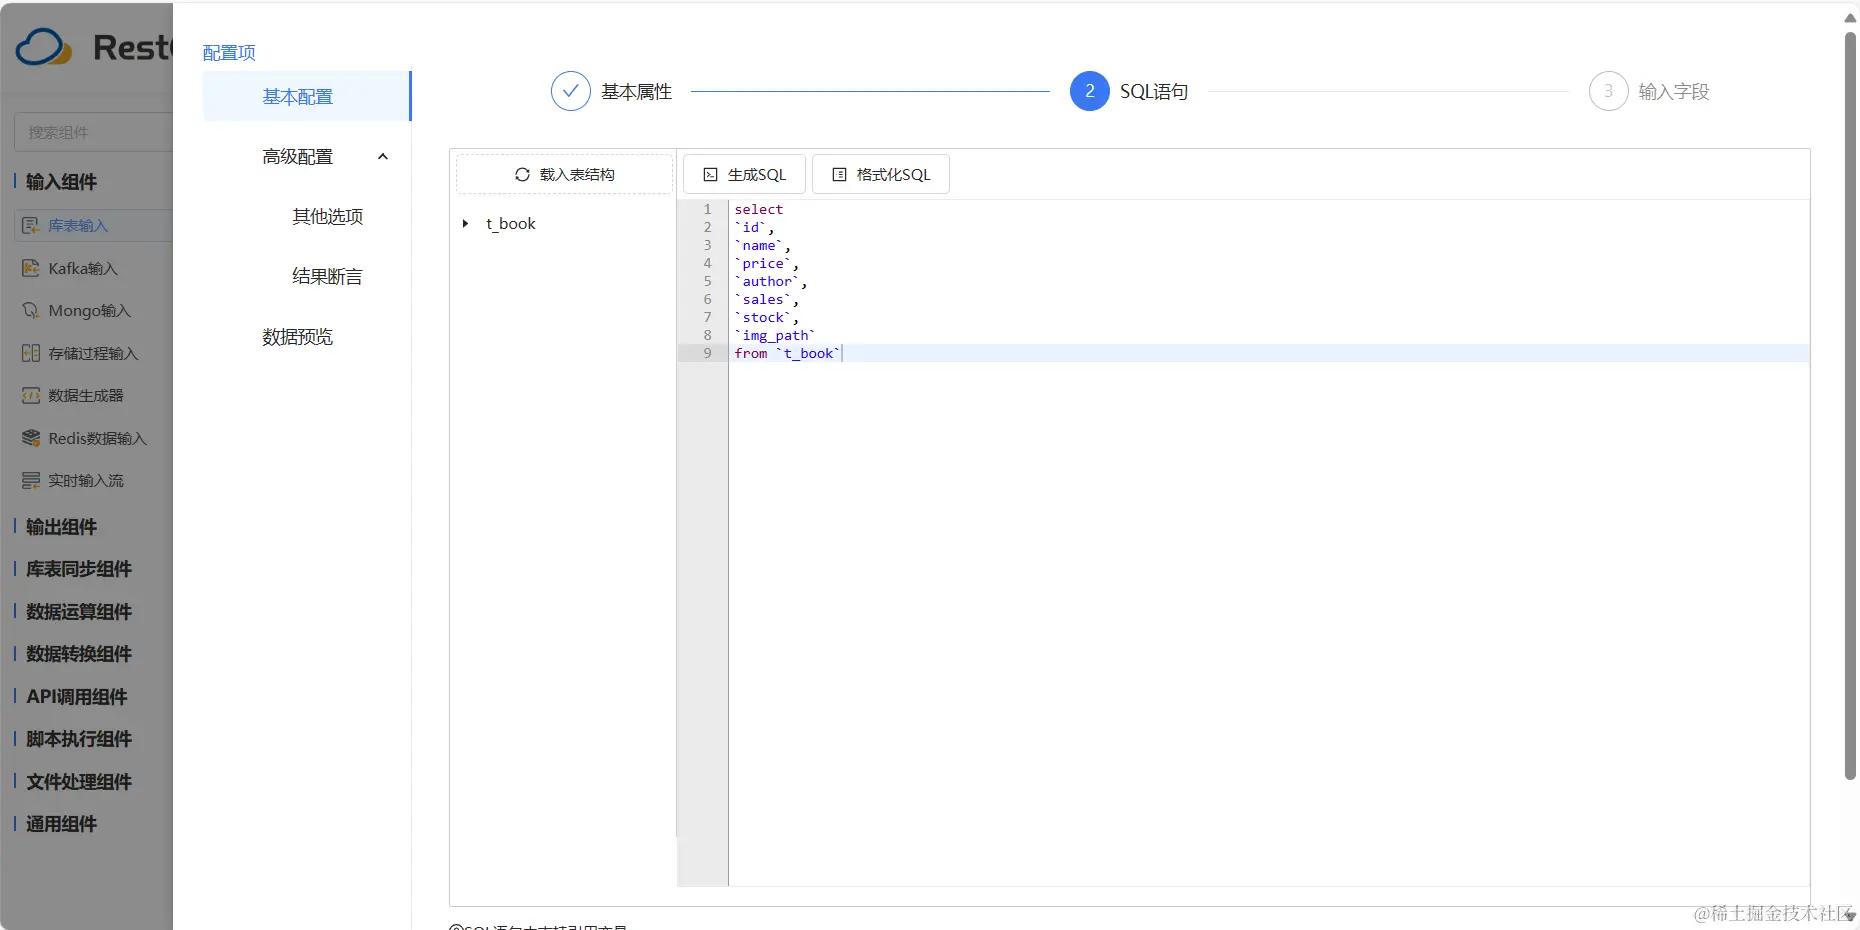Screen dimensions: 1860x930
Task: Expand the 输出组件 category
Action: click(x=61, y=526)
